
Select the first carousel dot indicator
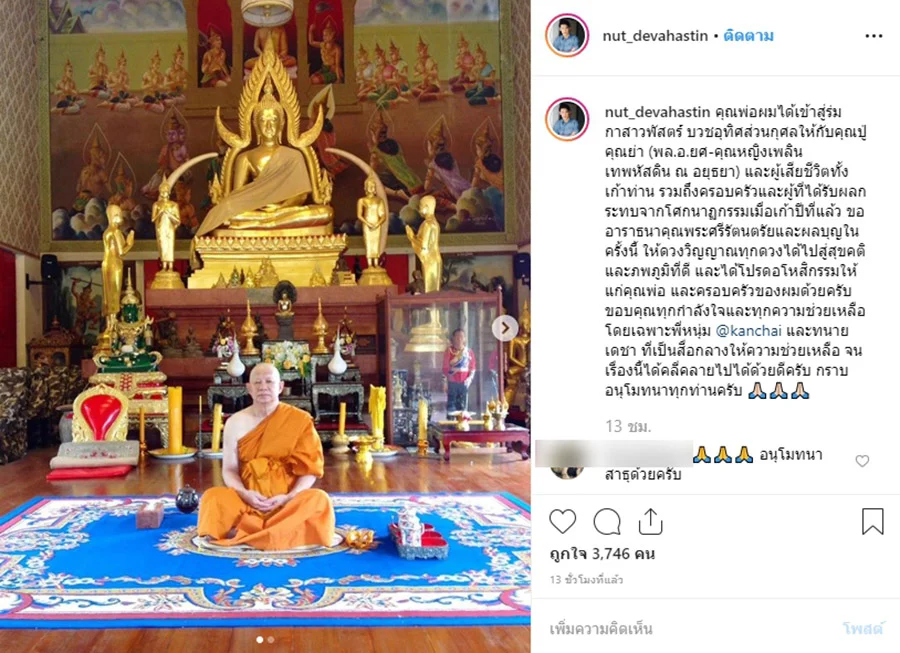[260, 639]
